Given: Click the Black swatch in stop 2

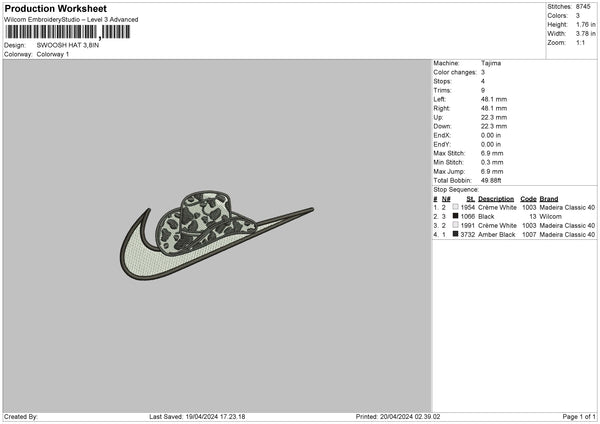Looking at the screenshot, I should 455,216.
